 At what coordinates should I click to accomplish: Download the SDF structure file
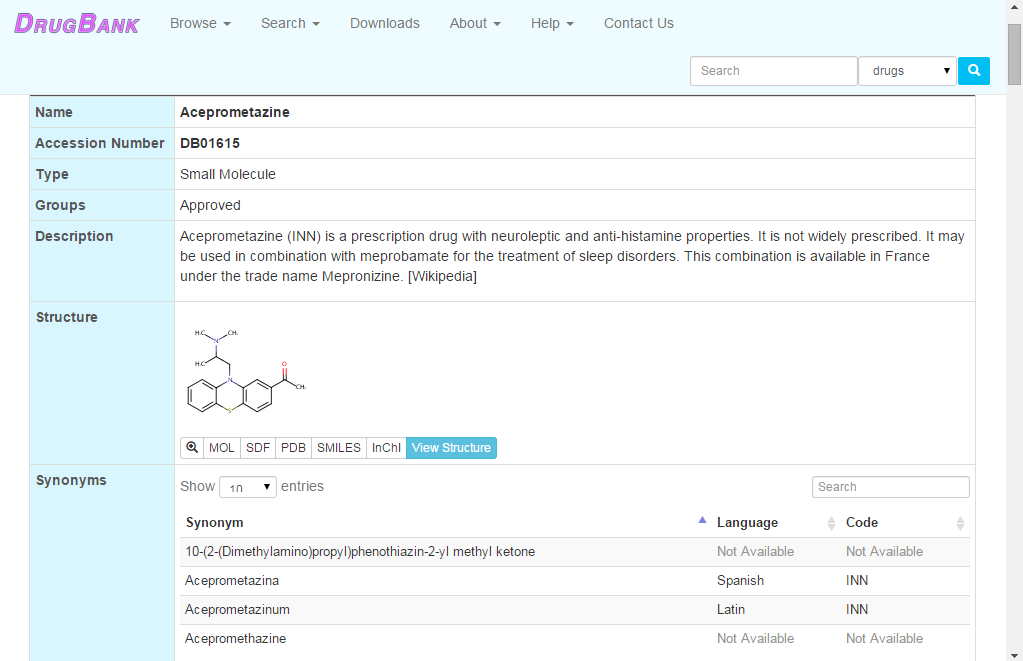257,447
